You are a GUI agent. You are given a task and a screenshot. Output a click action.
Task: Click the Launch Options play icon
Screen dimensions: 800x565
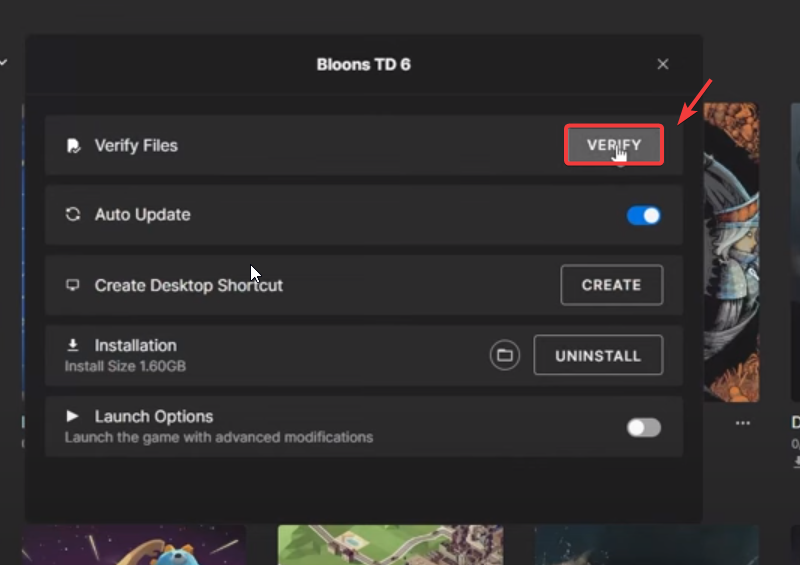(x=72, y=416)
